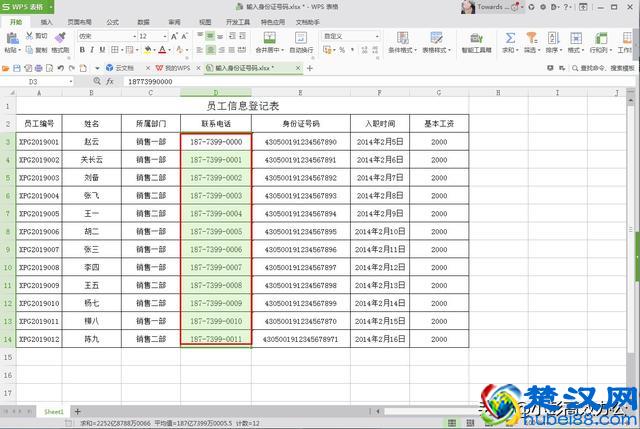Click the Save disk icon in quick toolbar

click(17, 68)
